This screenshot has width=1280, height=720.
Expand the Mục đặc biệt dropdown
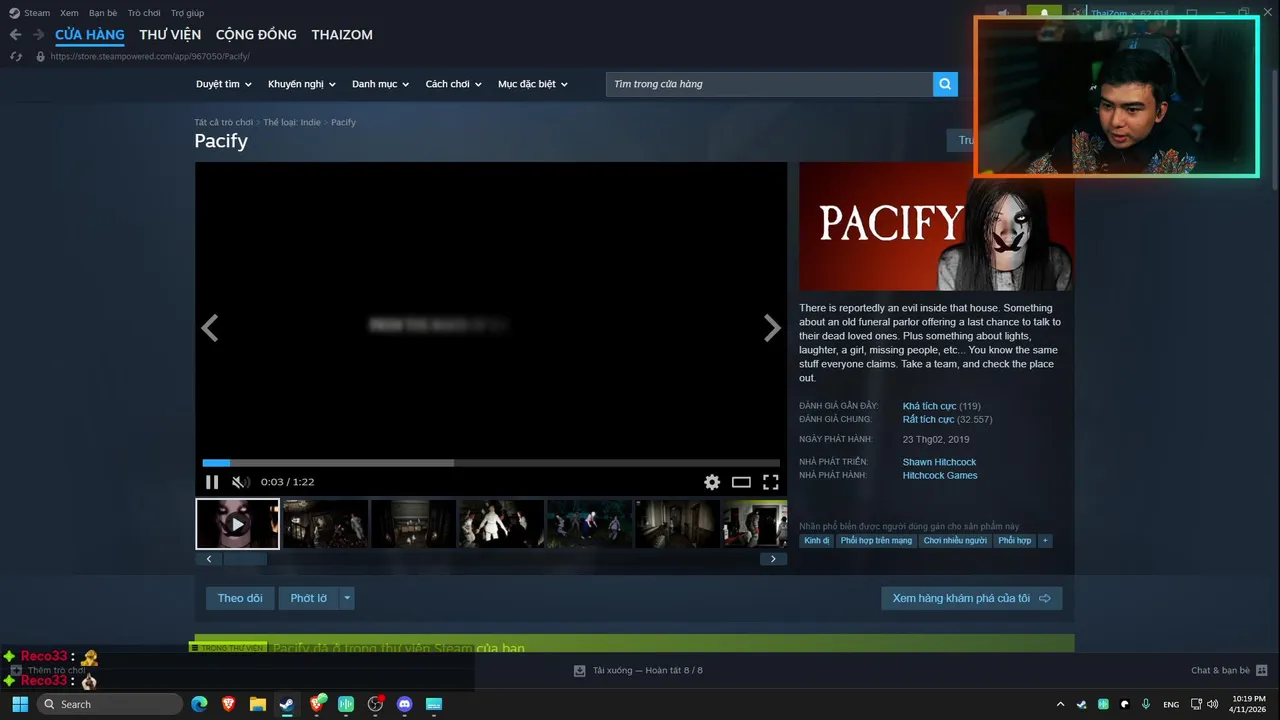pyautogui.click(x=533, y=84)
